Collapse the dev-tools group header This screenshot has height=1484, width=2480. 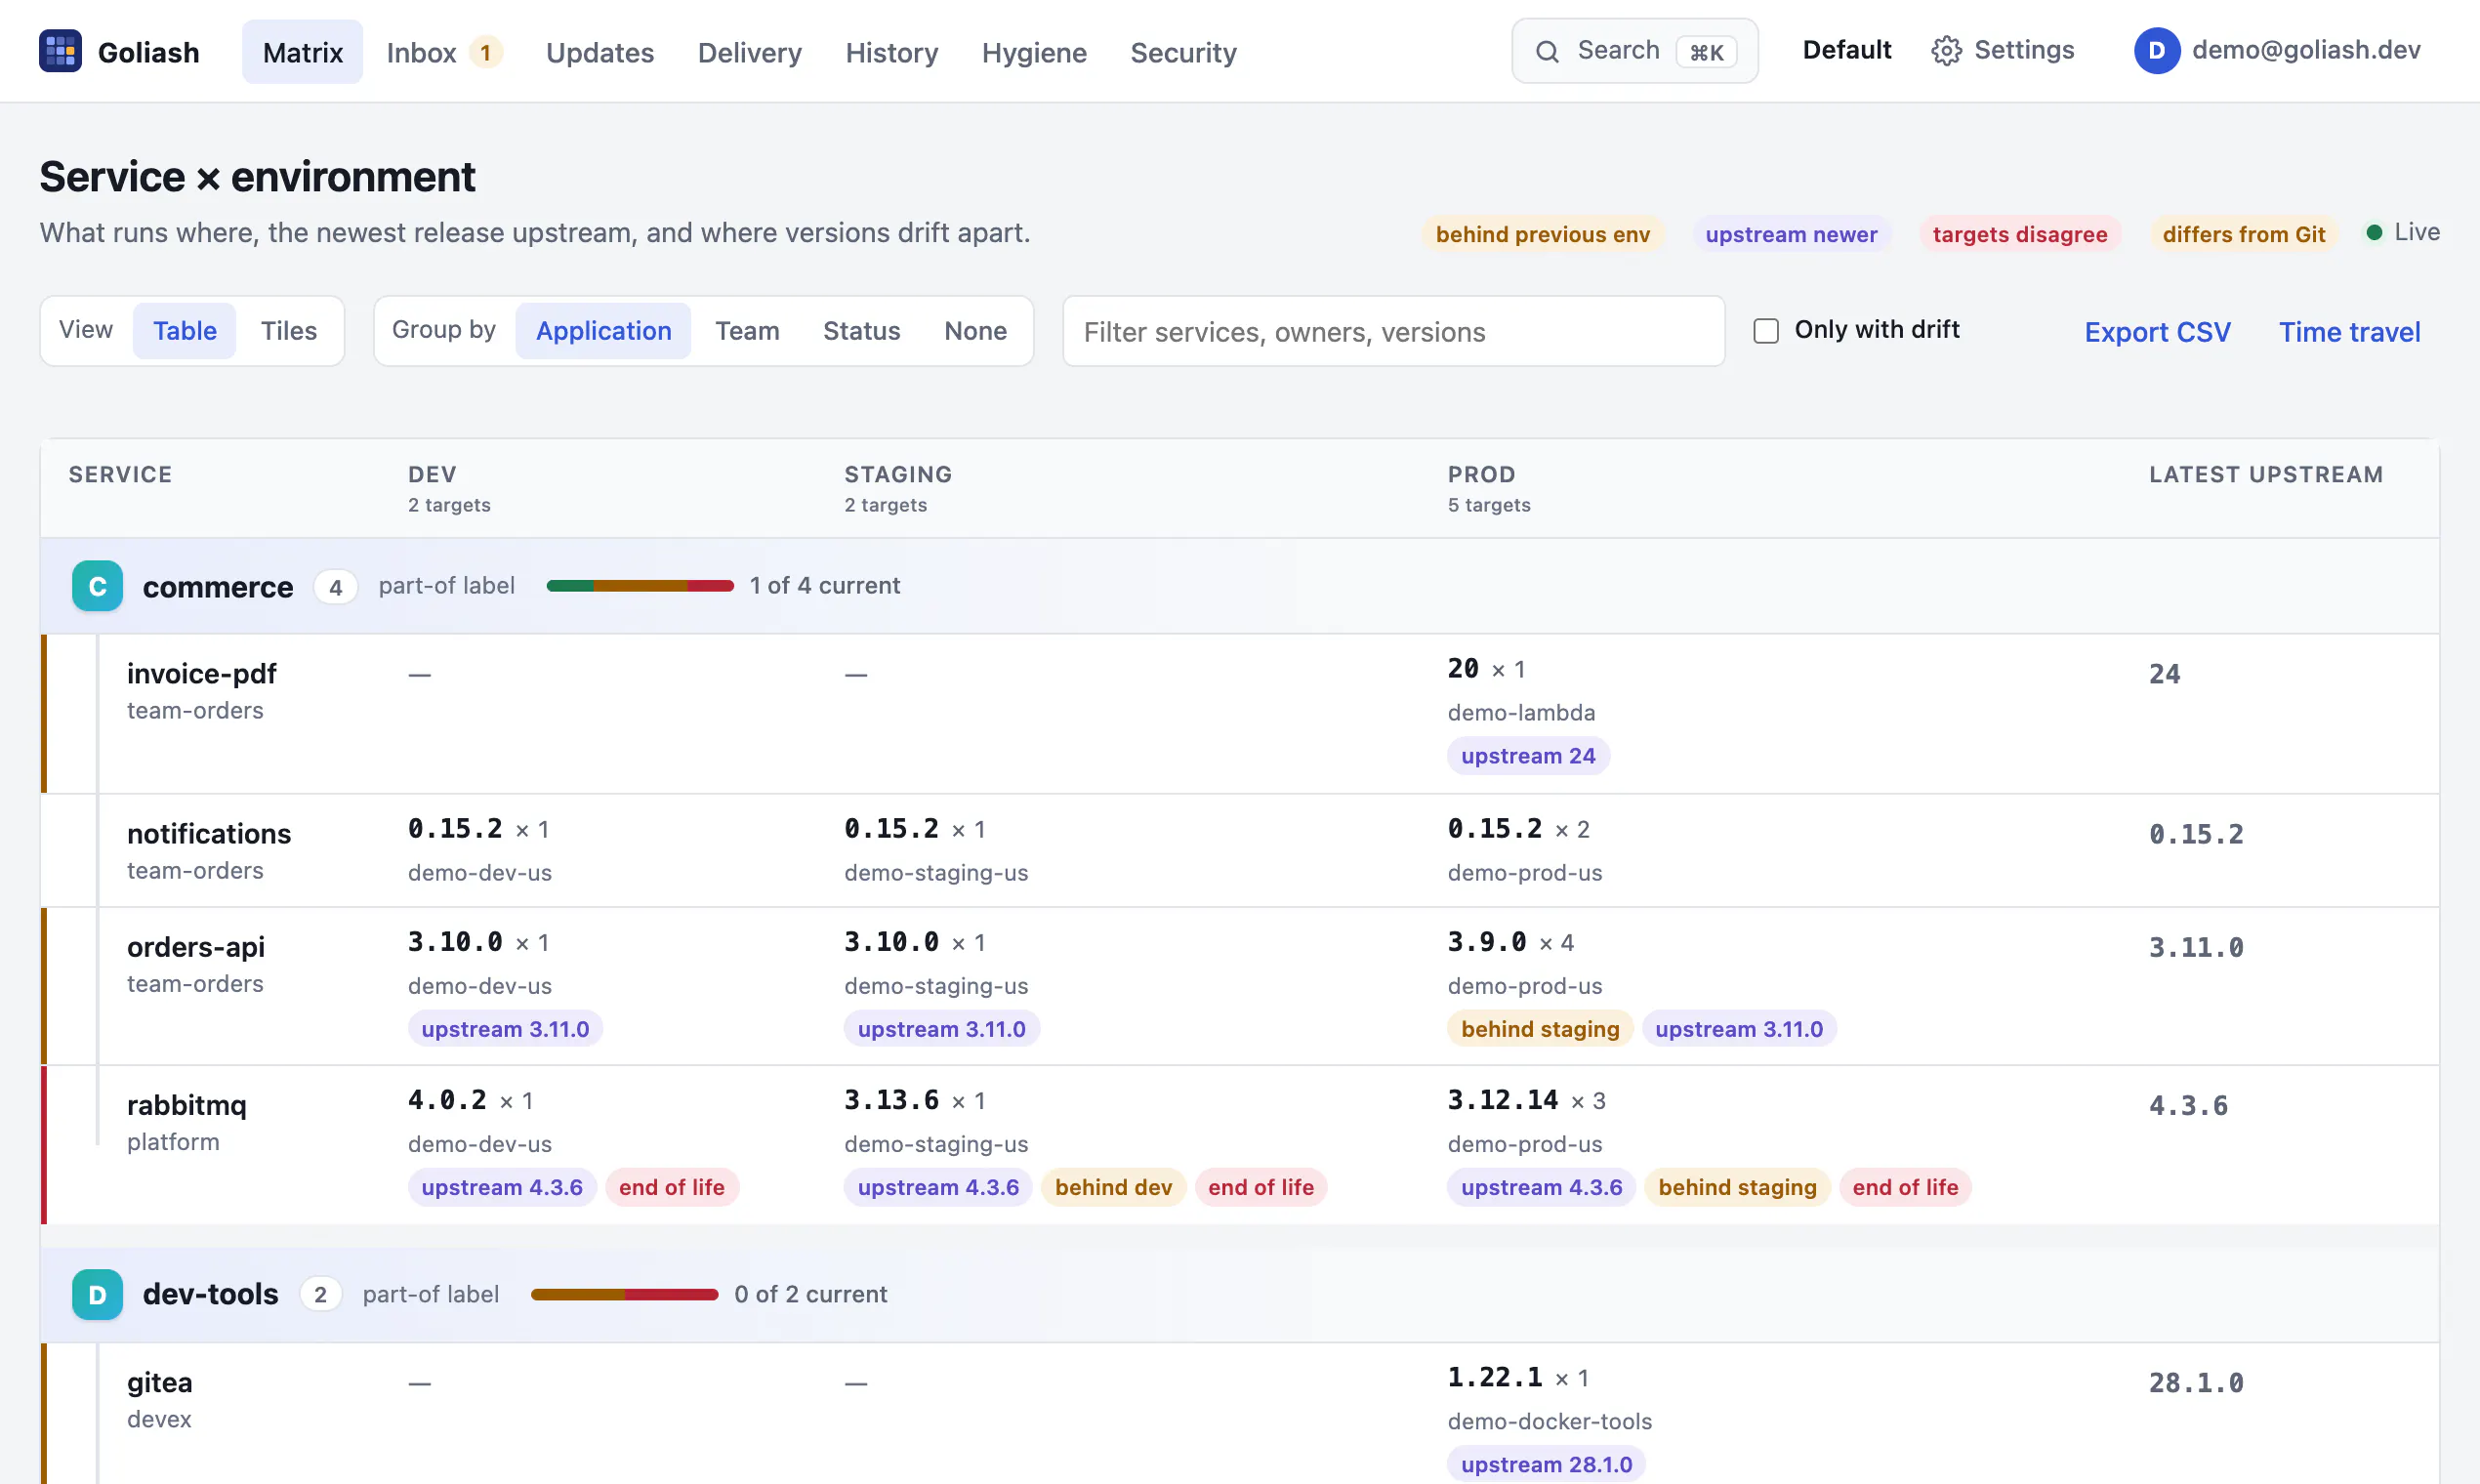[x=1239, y=1295]
